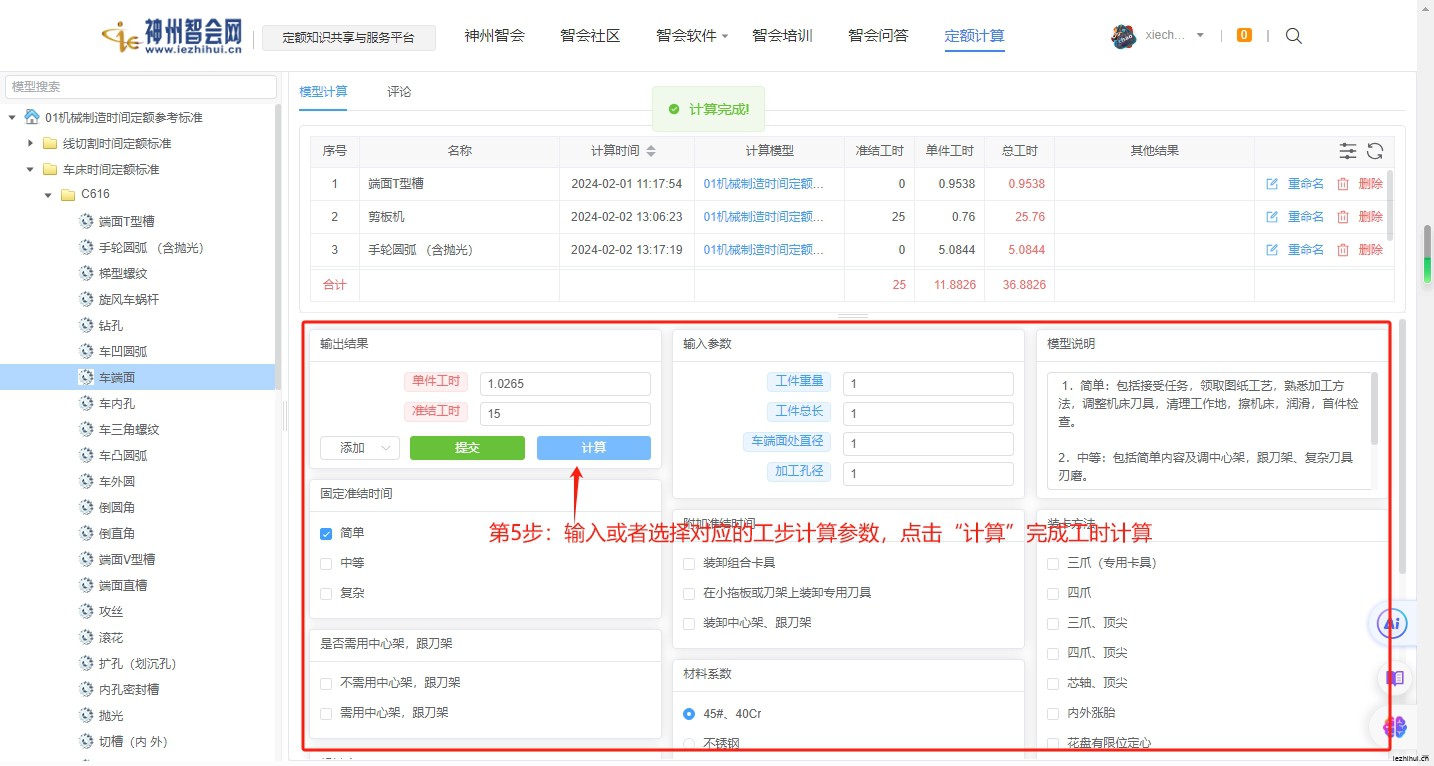Check the 复杂 checkbox
This screenshot has width=1434, height=766.
[x=326, y=594]
